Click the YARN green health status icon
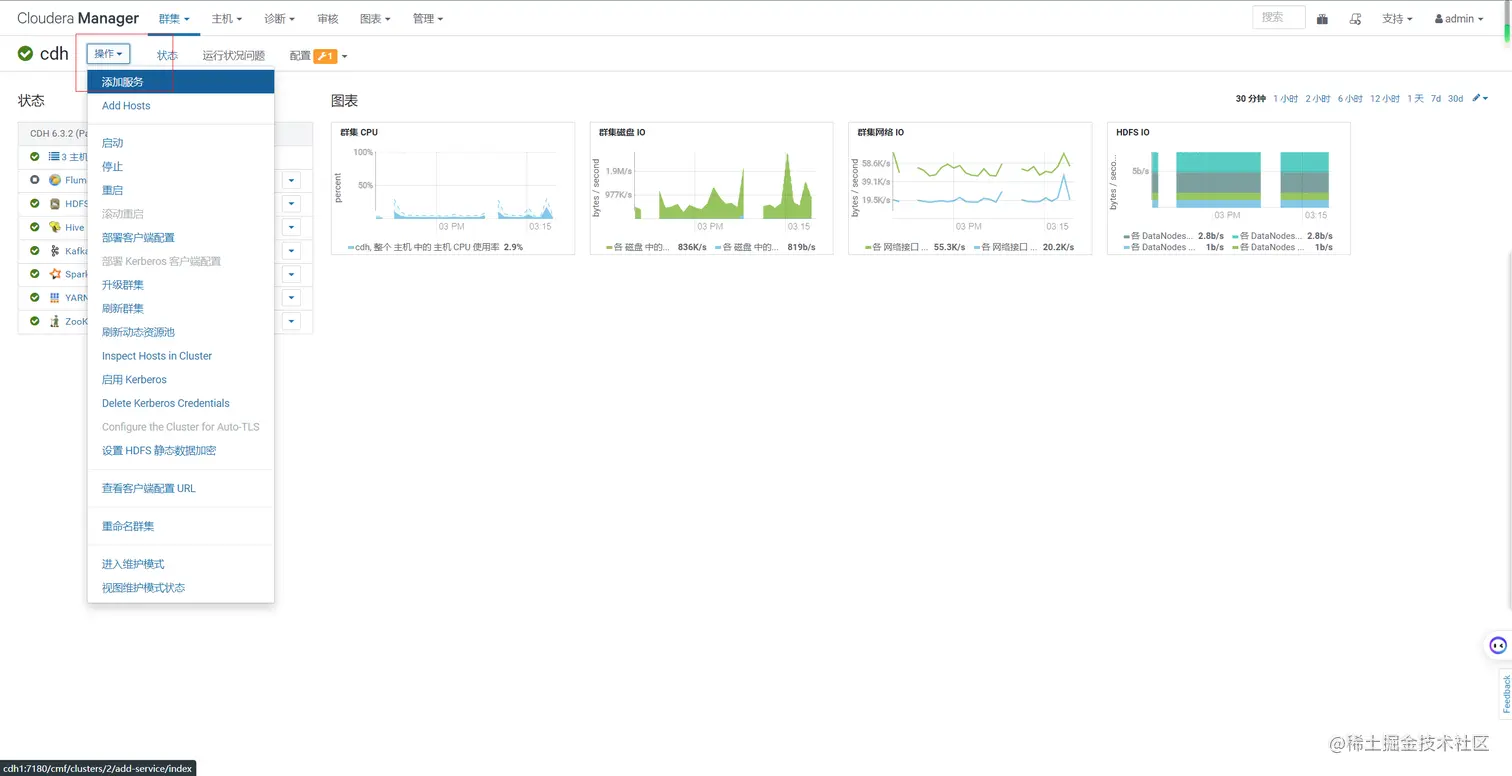The height and width of the screenshot is (776, 1512). coord(35,298)
